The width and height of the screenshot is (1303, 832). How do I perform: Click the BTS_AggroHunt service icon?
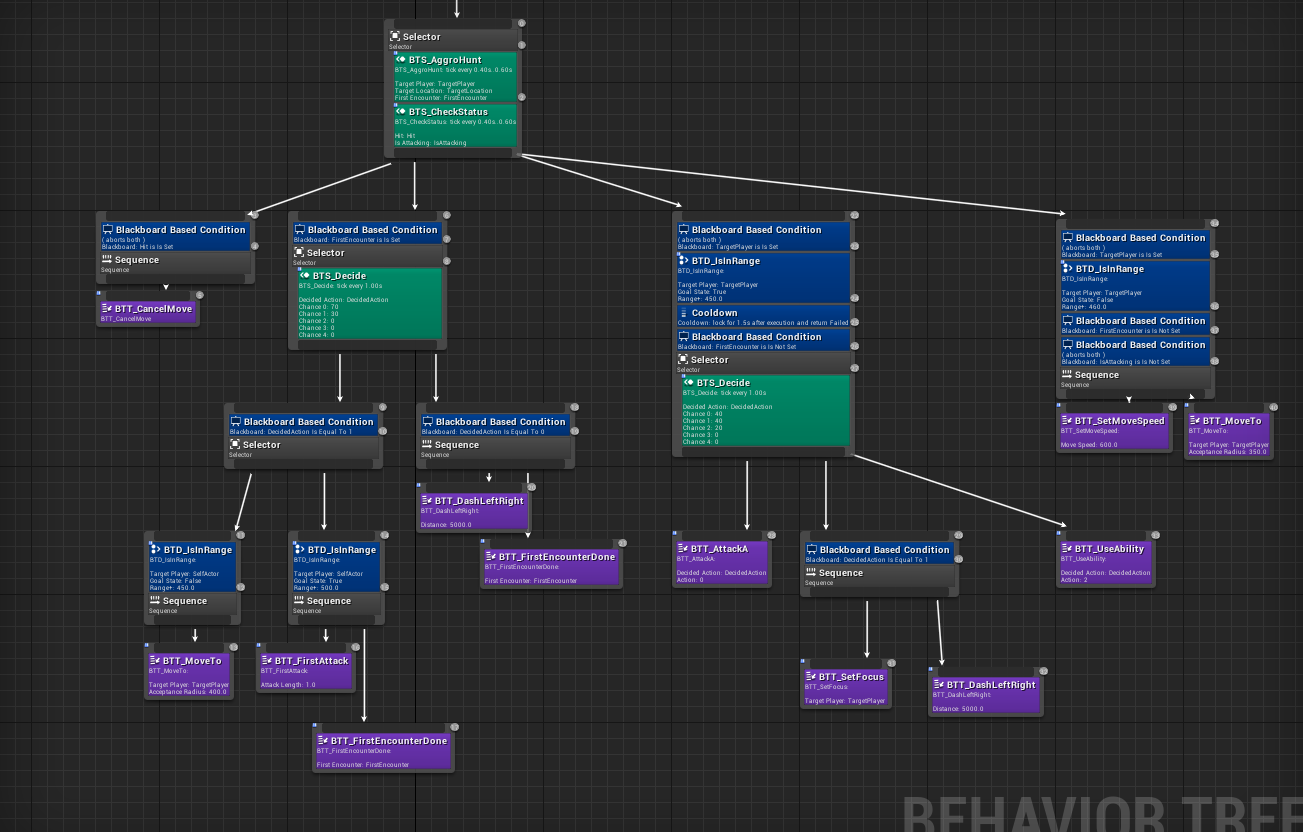[401, 60]
